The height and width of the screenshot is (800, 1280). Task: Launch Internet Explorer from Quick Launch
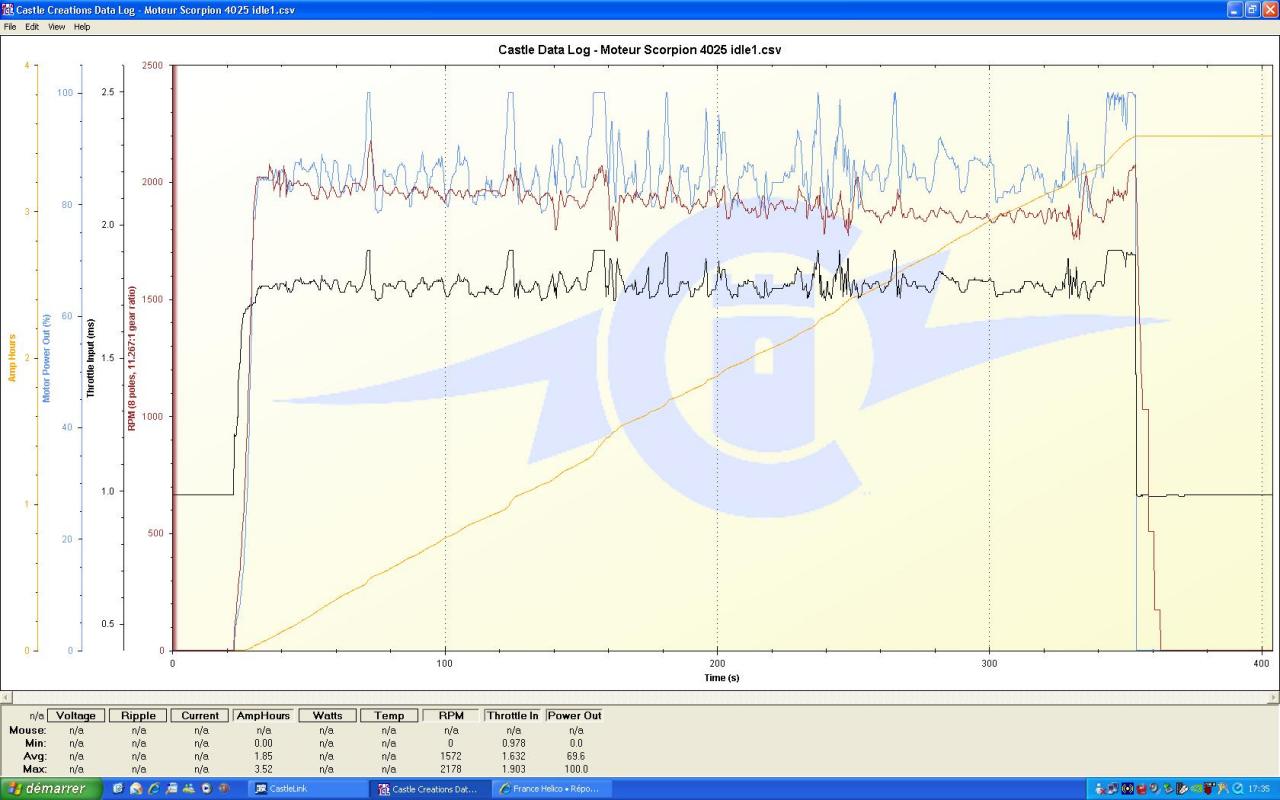(x=154, y=789)
